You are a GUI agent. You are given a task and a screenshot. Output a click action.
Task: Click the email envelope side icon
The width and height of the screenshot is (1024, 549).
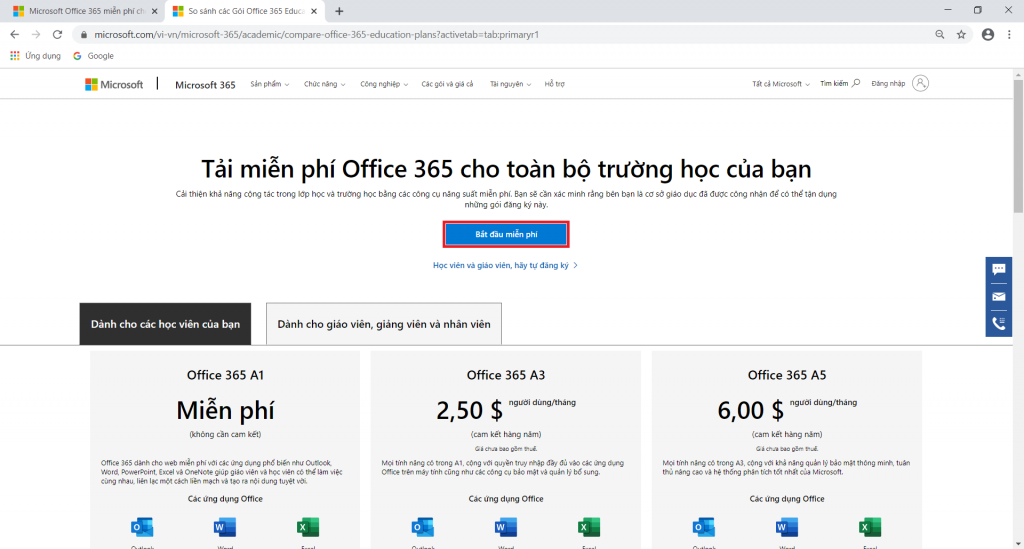(999, 297)
